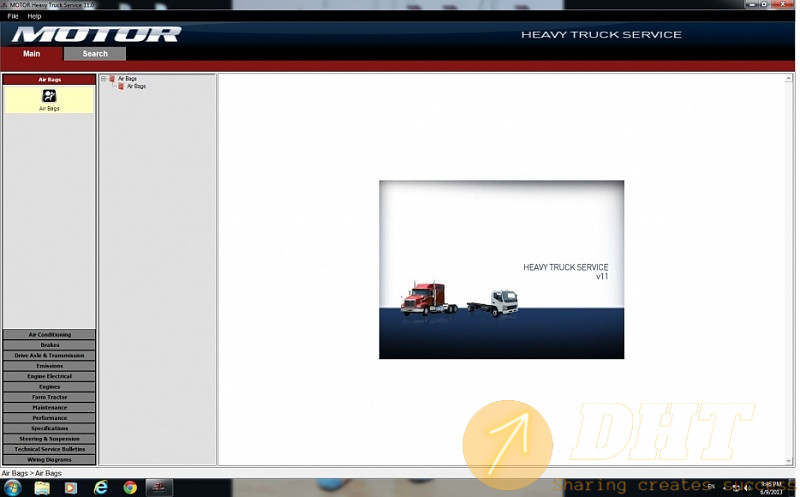This screenshot has width=800, height=497.
Task: Click the child Air Bags book icon
Action: (x=121, y=86)
